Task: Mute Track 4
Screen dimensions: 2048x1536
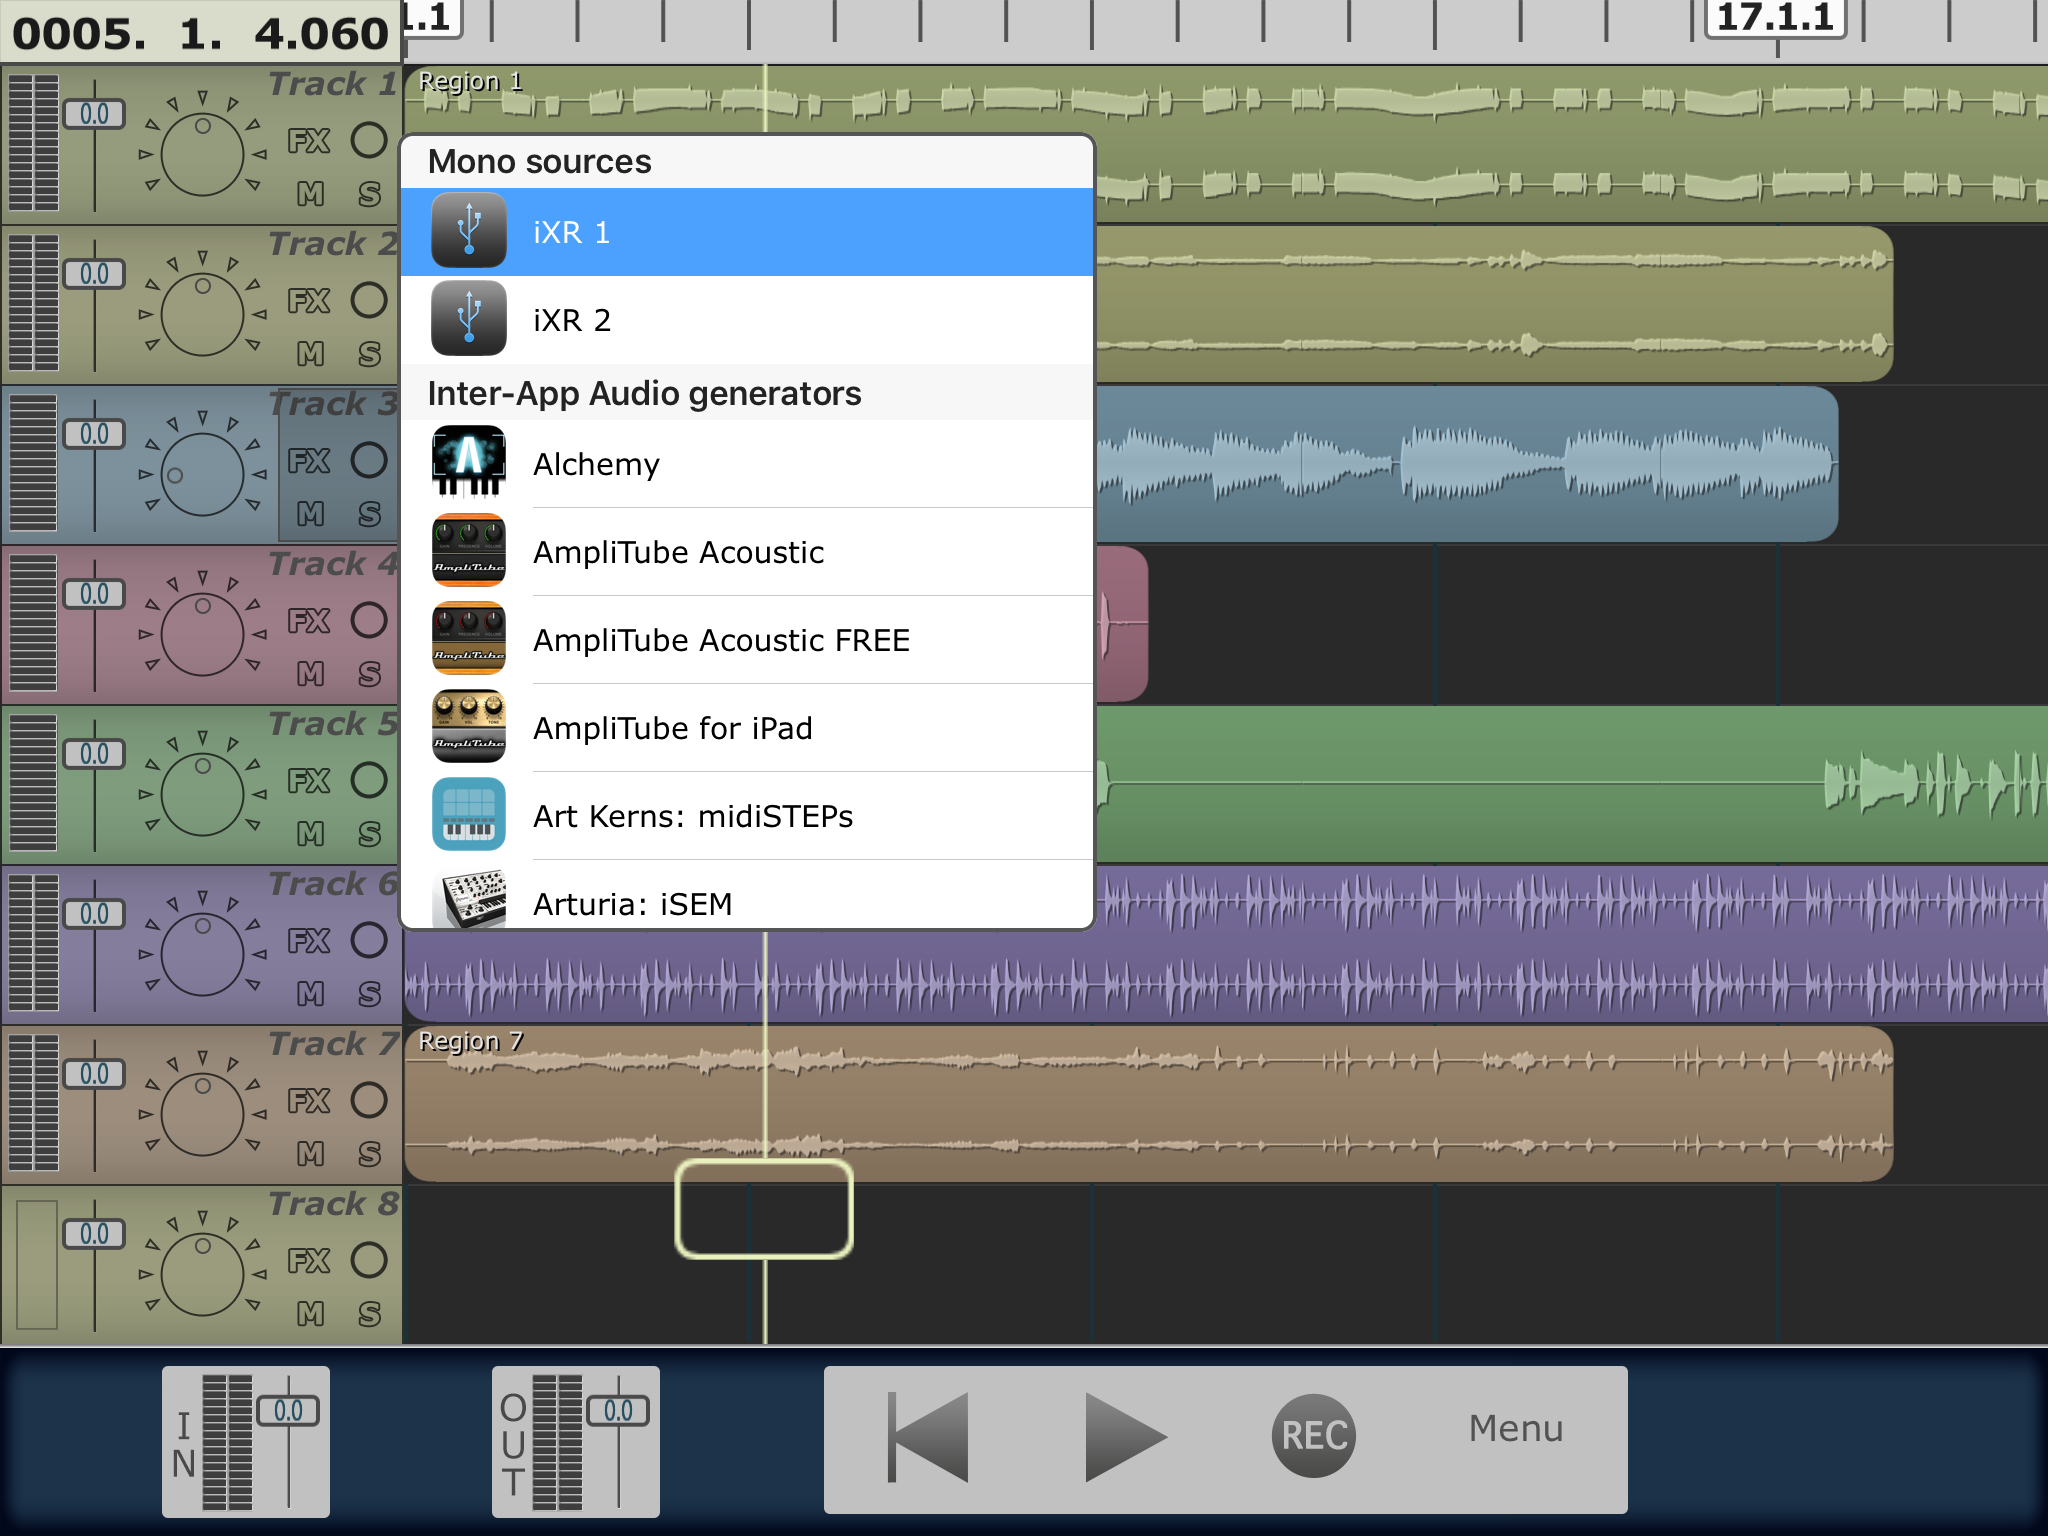Action: pos(311,674)
